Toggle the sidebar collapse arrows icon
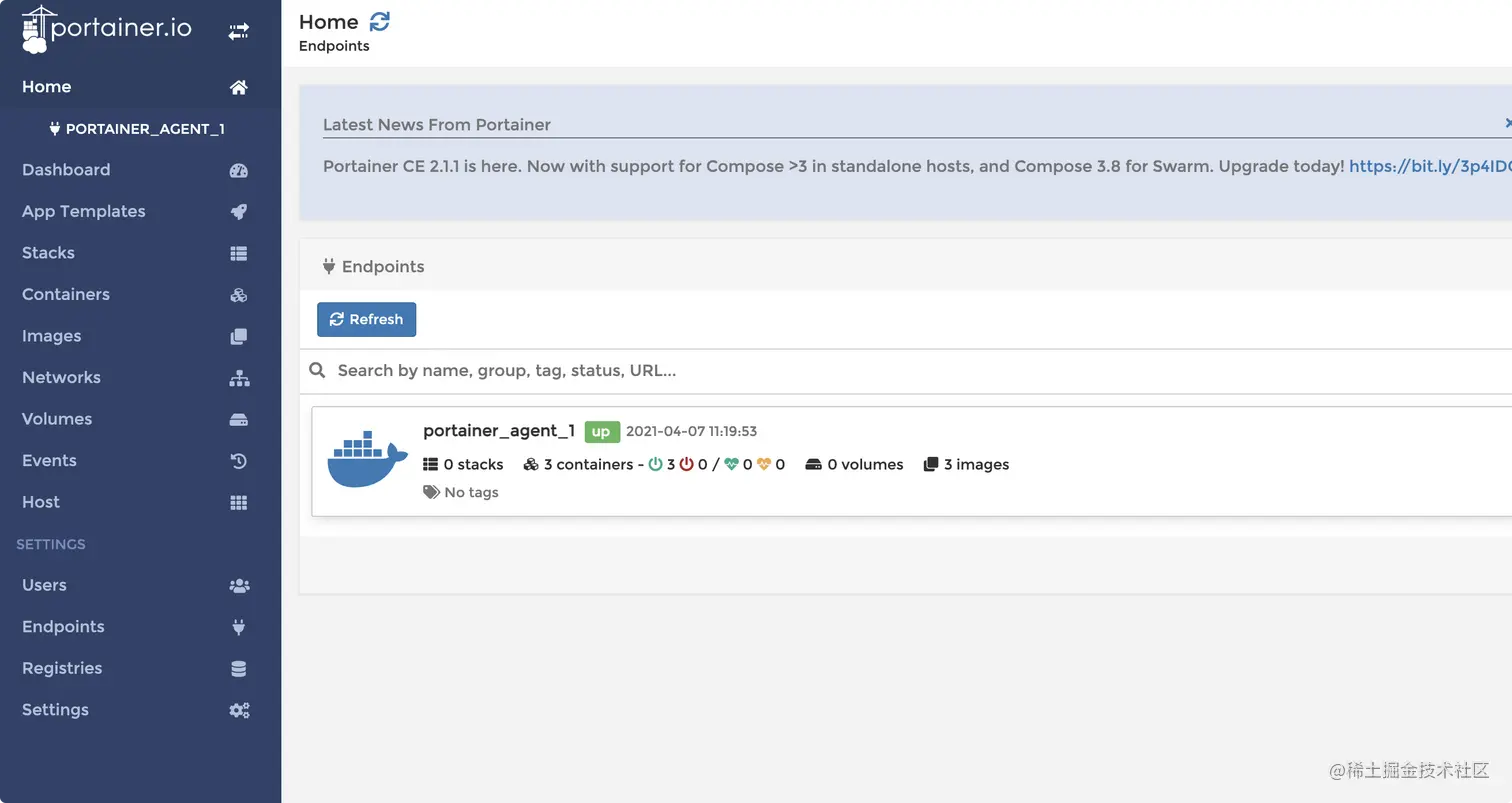The height and width of the screenshot is (803, 1512). coord(238,32)
